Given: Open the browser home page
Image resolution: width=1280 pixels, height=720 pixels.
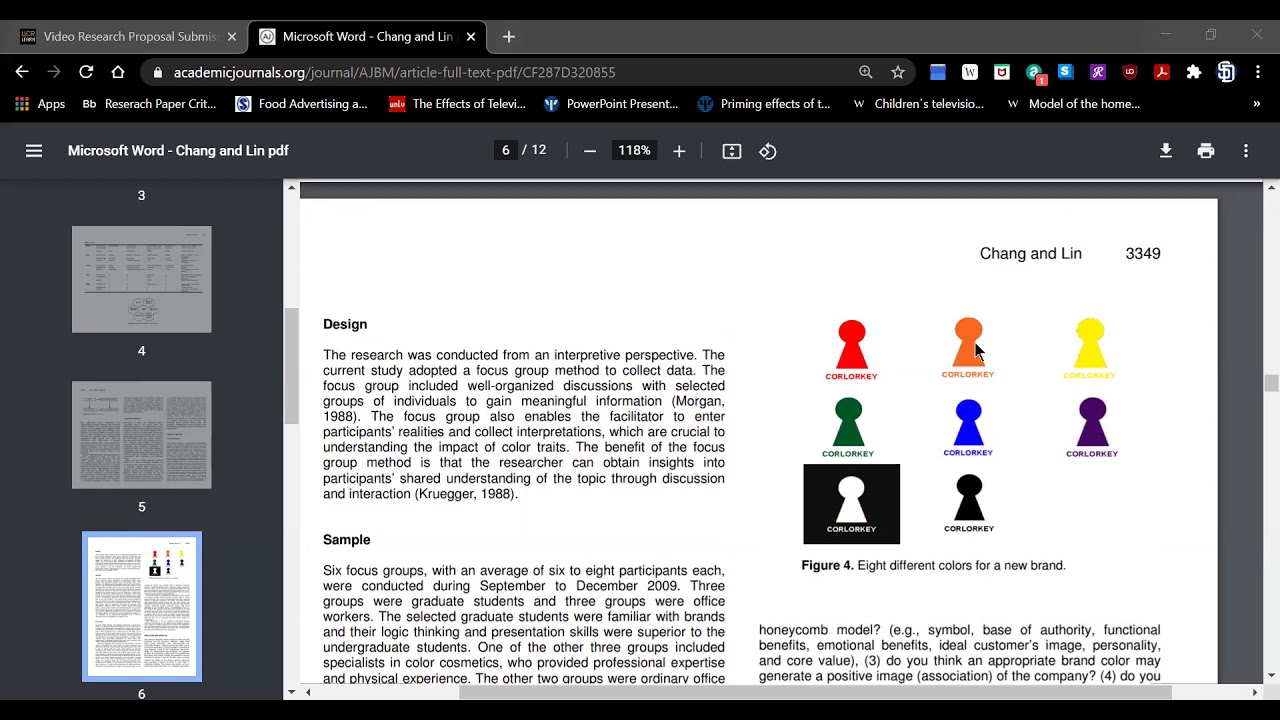Looking at the screenshot, I should (x=118, y=72).
